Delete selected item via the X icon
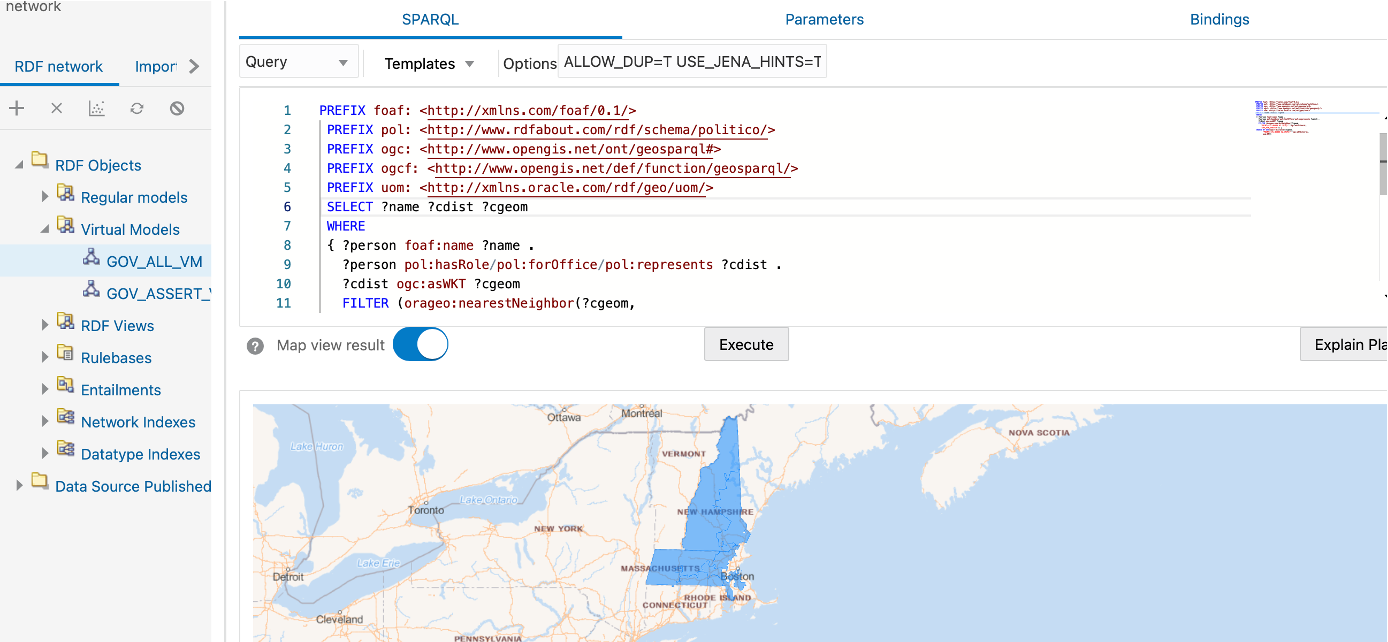The width and height of the screenshot is (1388, 642). tap(56, 108)
